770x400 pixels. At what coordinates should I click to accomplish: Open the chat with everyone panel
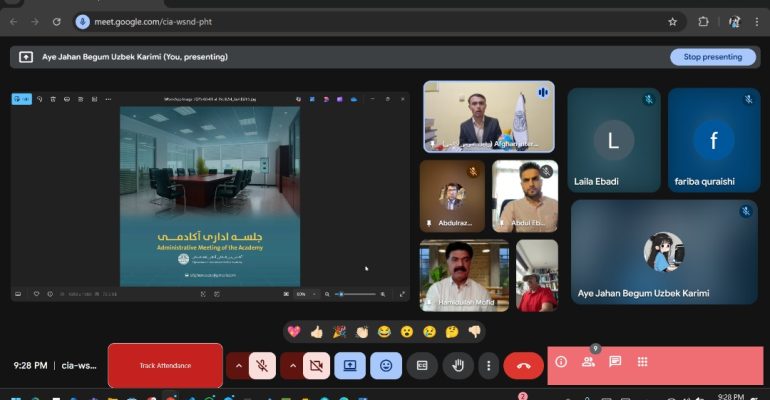tap(615, 362)
